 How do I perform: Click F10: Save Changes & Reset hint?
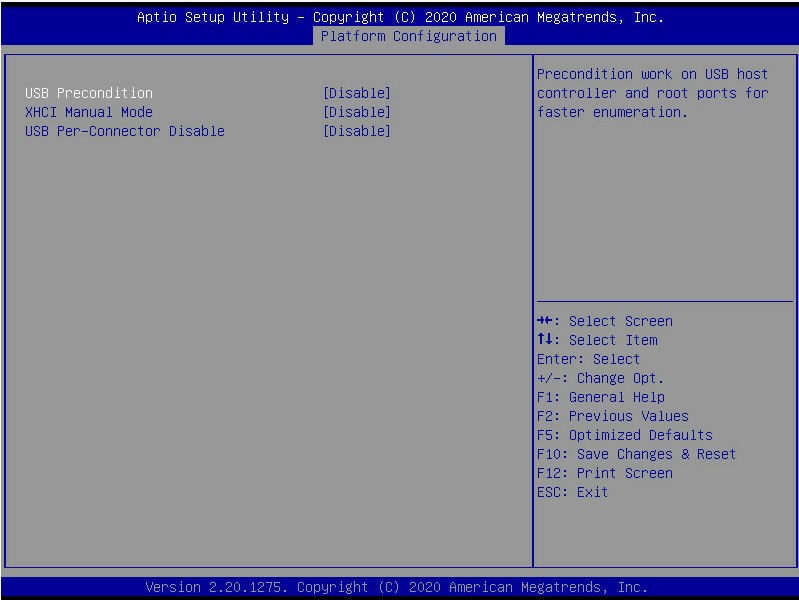pos(636,454)
